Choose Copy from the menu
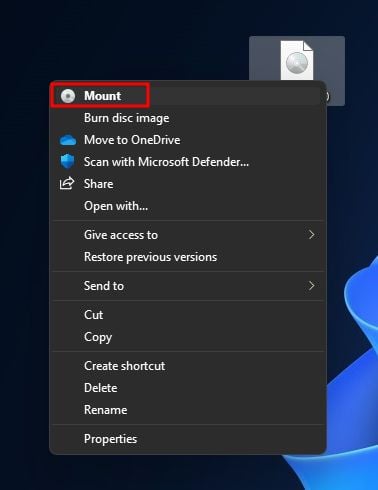Viewport: 378px width, 490px height. [x=188, y=337]
